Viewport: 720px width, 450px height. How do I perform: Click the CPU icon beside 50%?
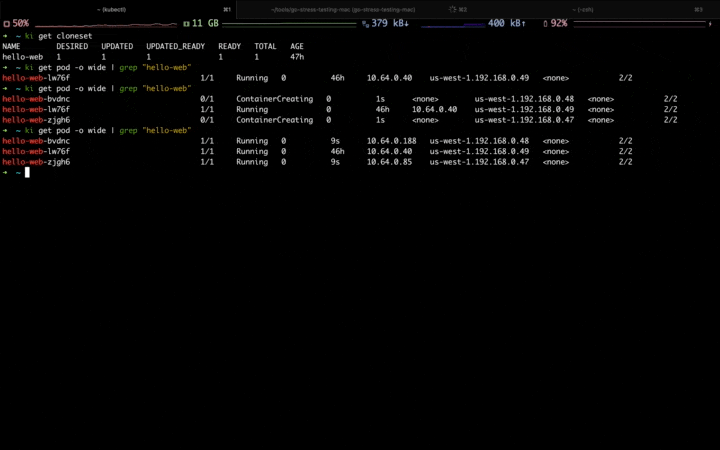click(6, 23)
